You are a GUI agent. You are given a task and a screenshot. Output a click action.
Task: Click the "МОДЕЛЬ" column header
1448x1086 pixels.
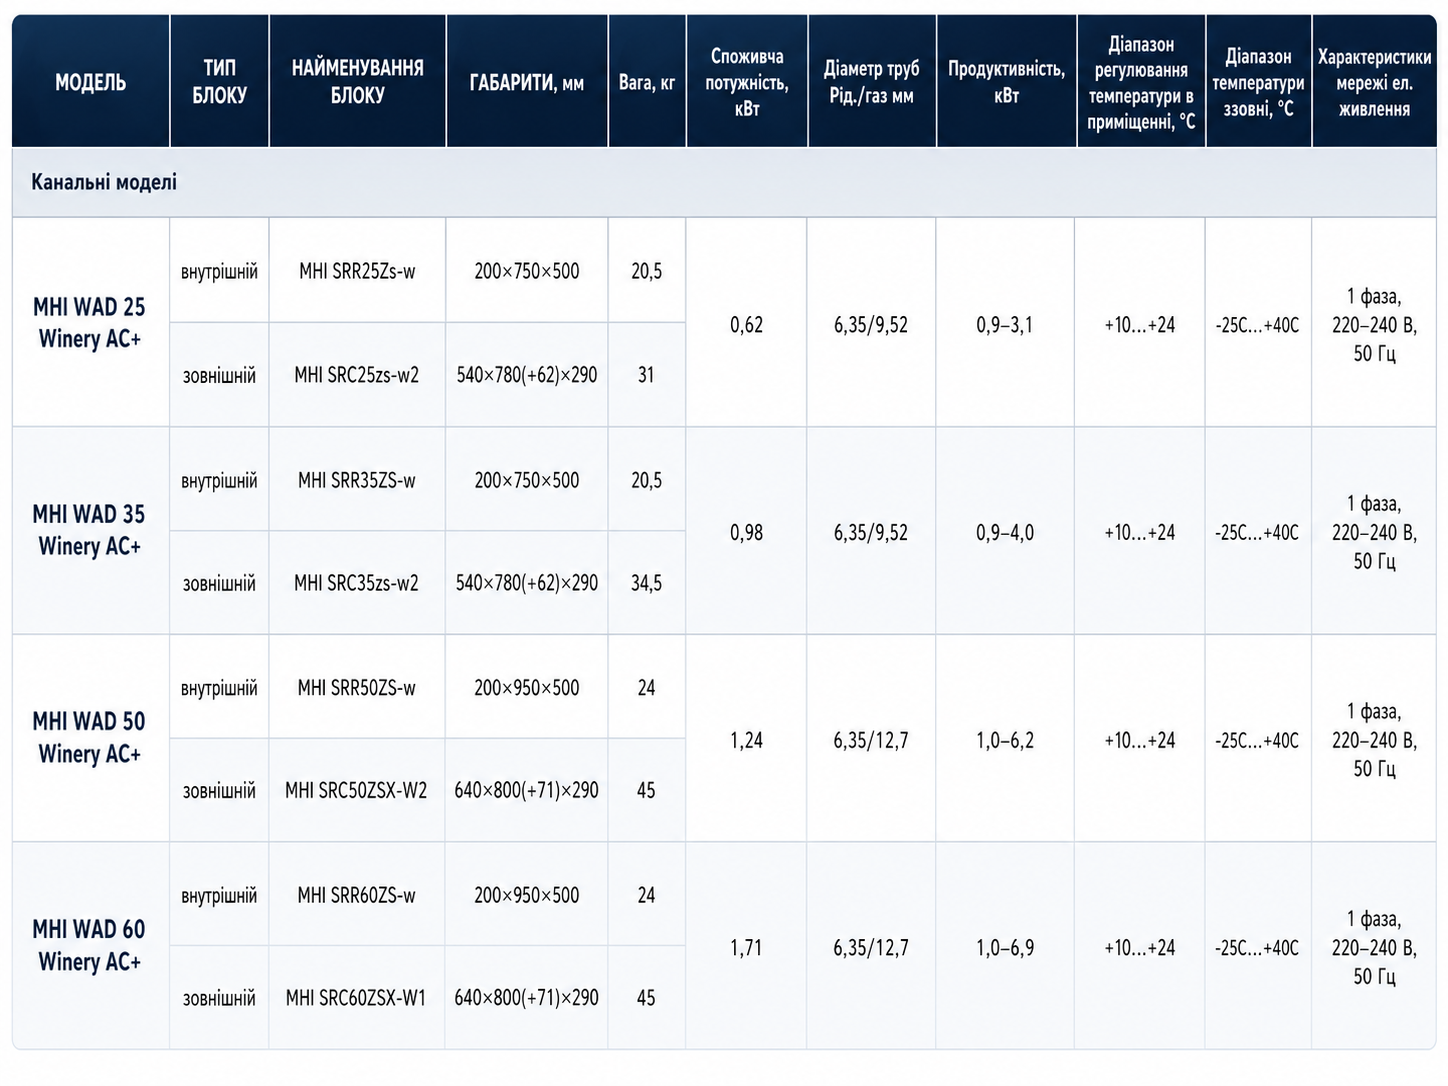(91, 82)
